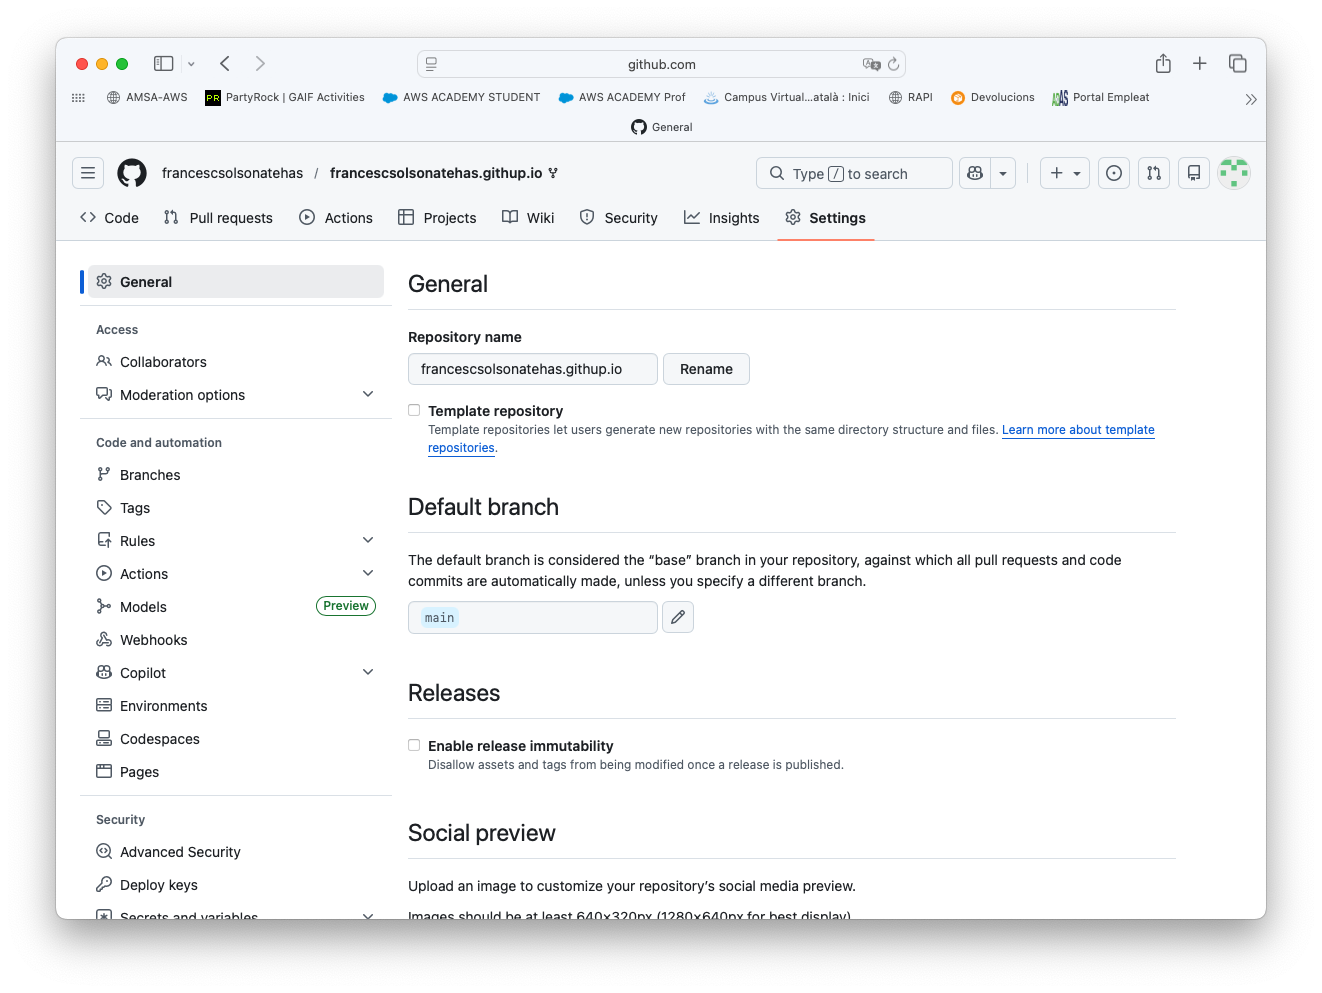Click the GitHub logo home icon

[x=132, y=173]
